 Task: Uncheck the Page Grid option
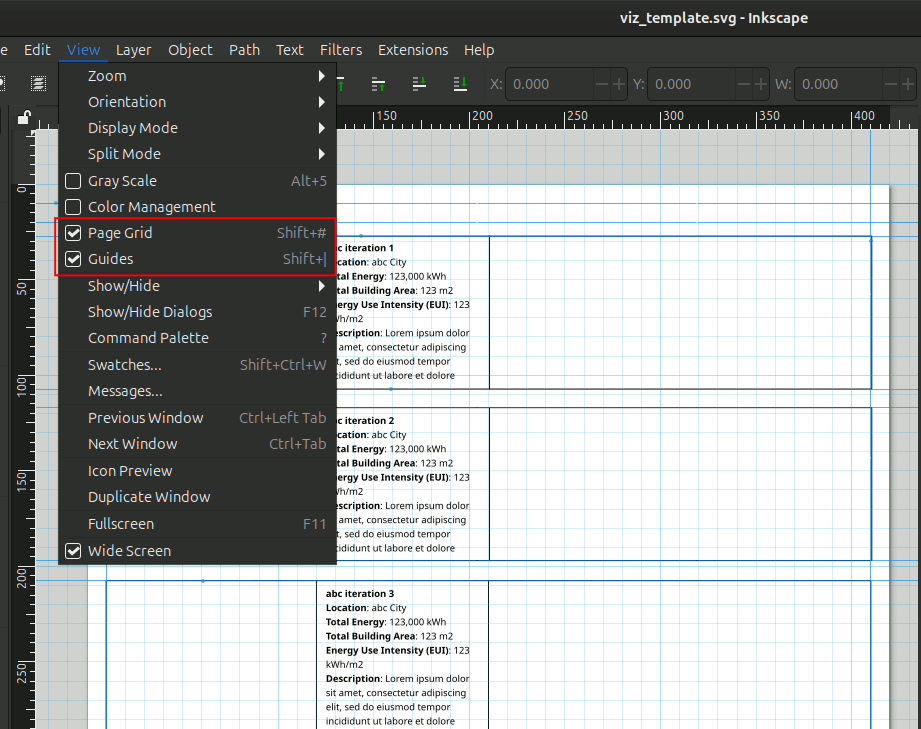click(x=73, y=233)
